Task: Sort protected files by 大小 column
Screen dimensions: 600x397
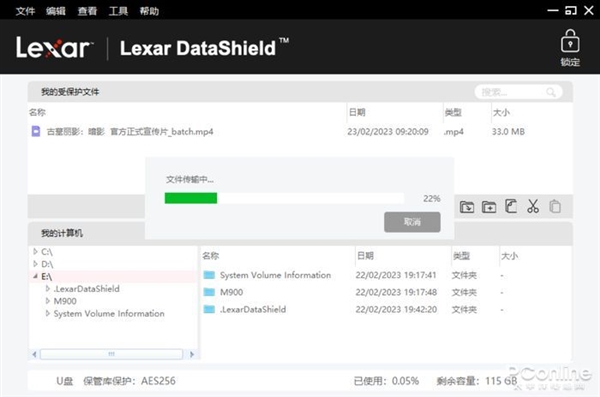Action: (x=501, y=112)
